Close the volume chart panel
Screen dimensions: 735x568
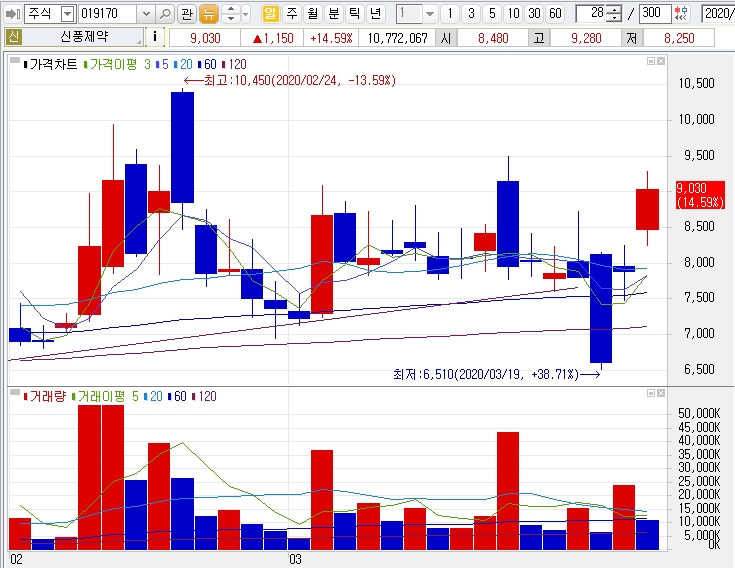click(660, 393)
